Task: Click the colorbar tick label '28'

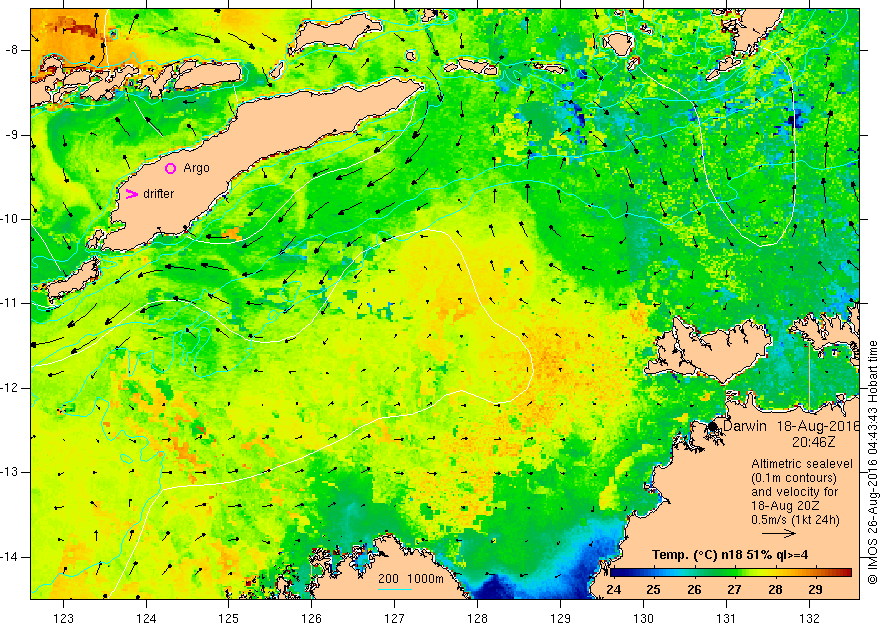Action: coord(775,590)
